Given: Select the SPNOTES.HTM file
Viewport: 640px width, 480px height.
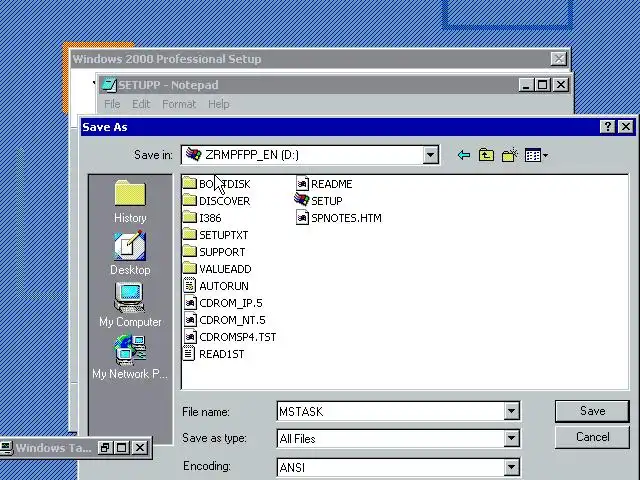Looking at the screenshot, I should tap(339, 218).
